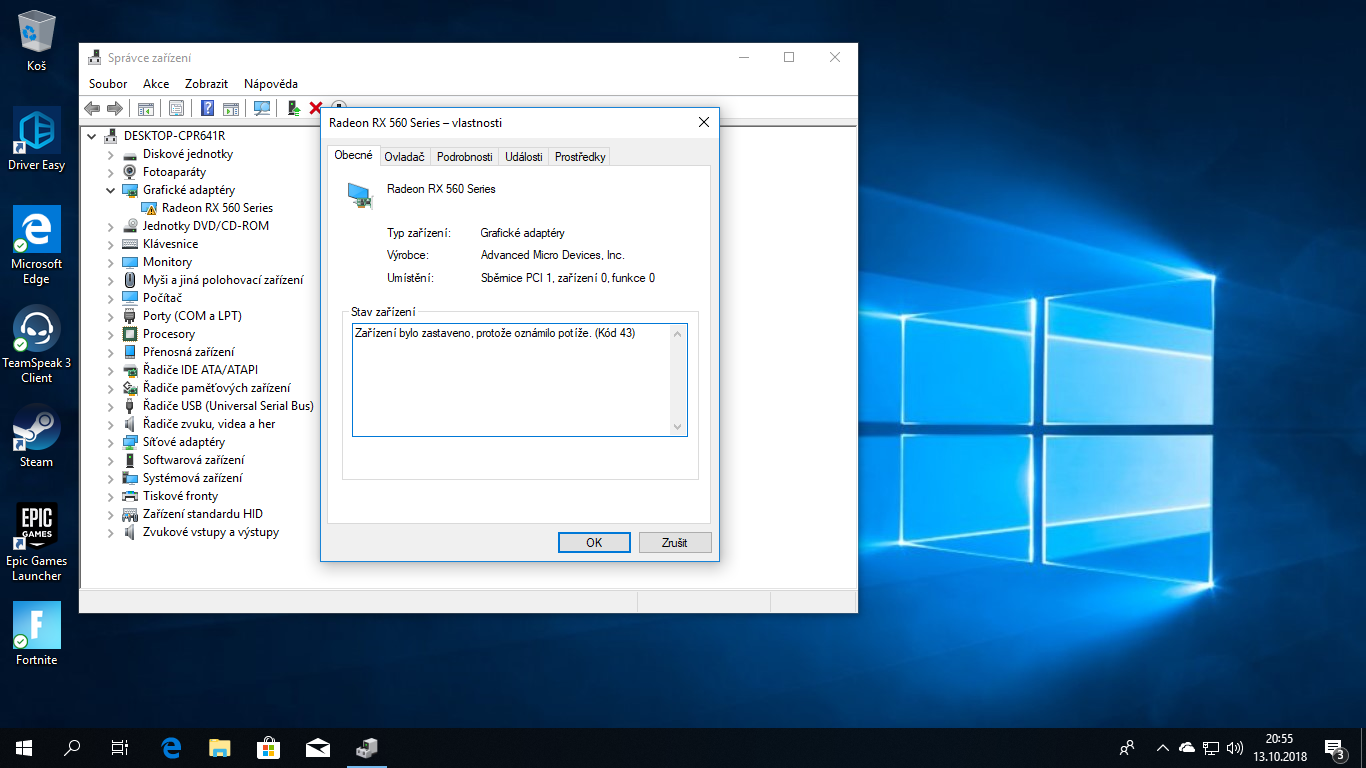The image size is (1366, 768).
Task: Click the red X uninstall device icon
Action: pos(316,108)
